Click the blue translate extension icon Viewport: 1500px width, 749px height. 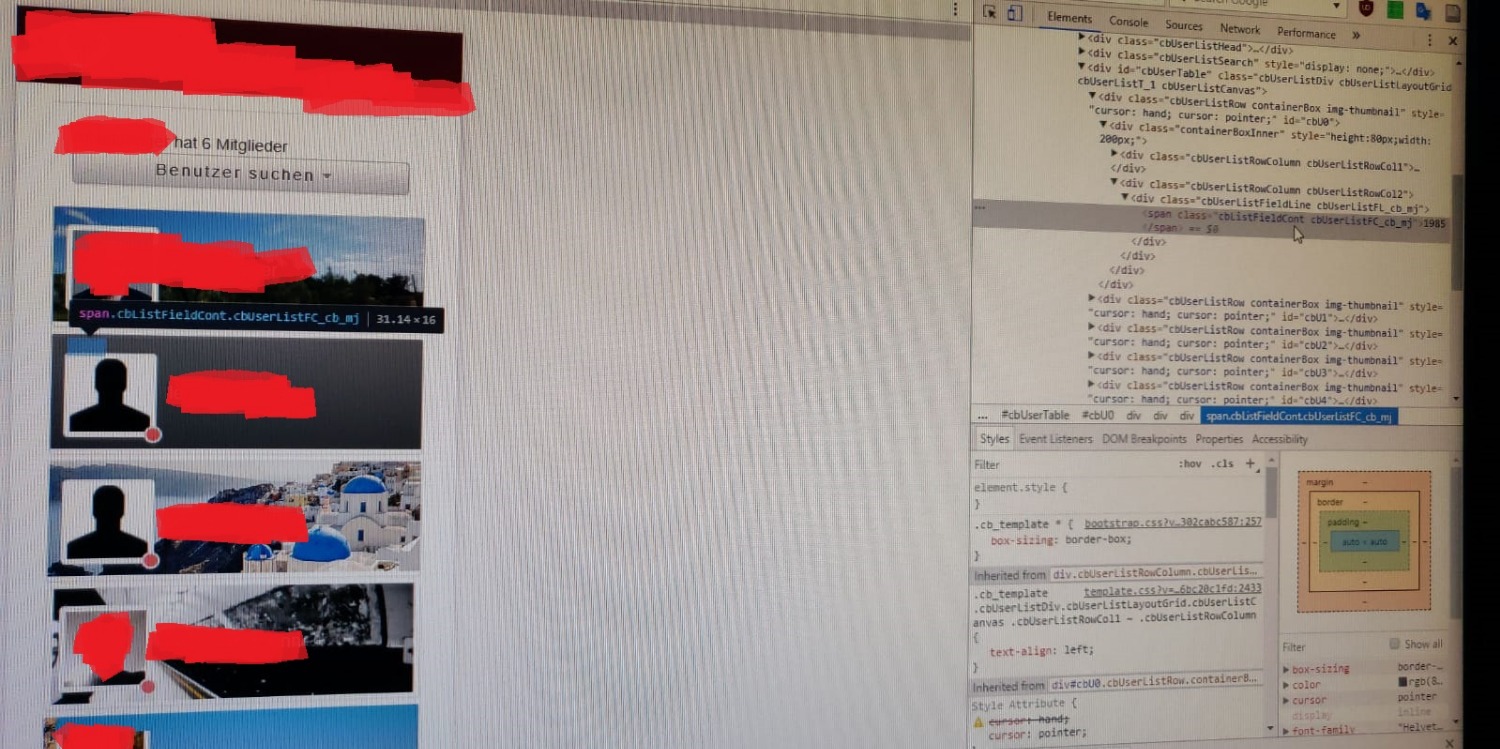tap(1423, 11)
